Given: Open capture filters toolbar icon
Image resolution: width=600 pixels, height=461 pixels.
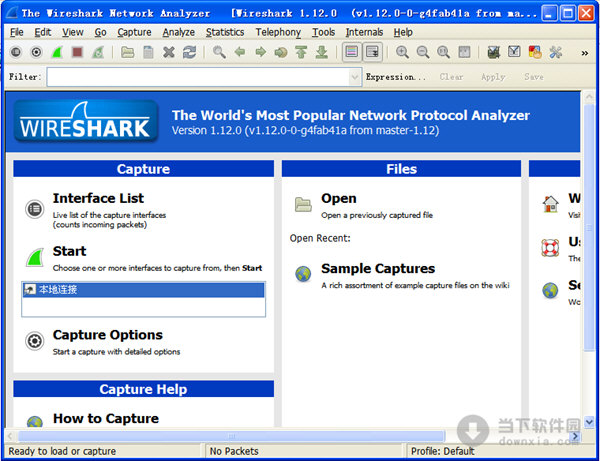Looking at the screenshot, I should [493, 52].
